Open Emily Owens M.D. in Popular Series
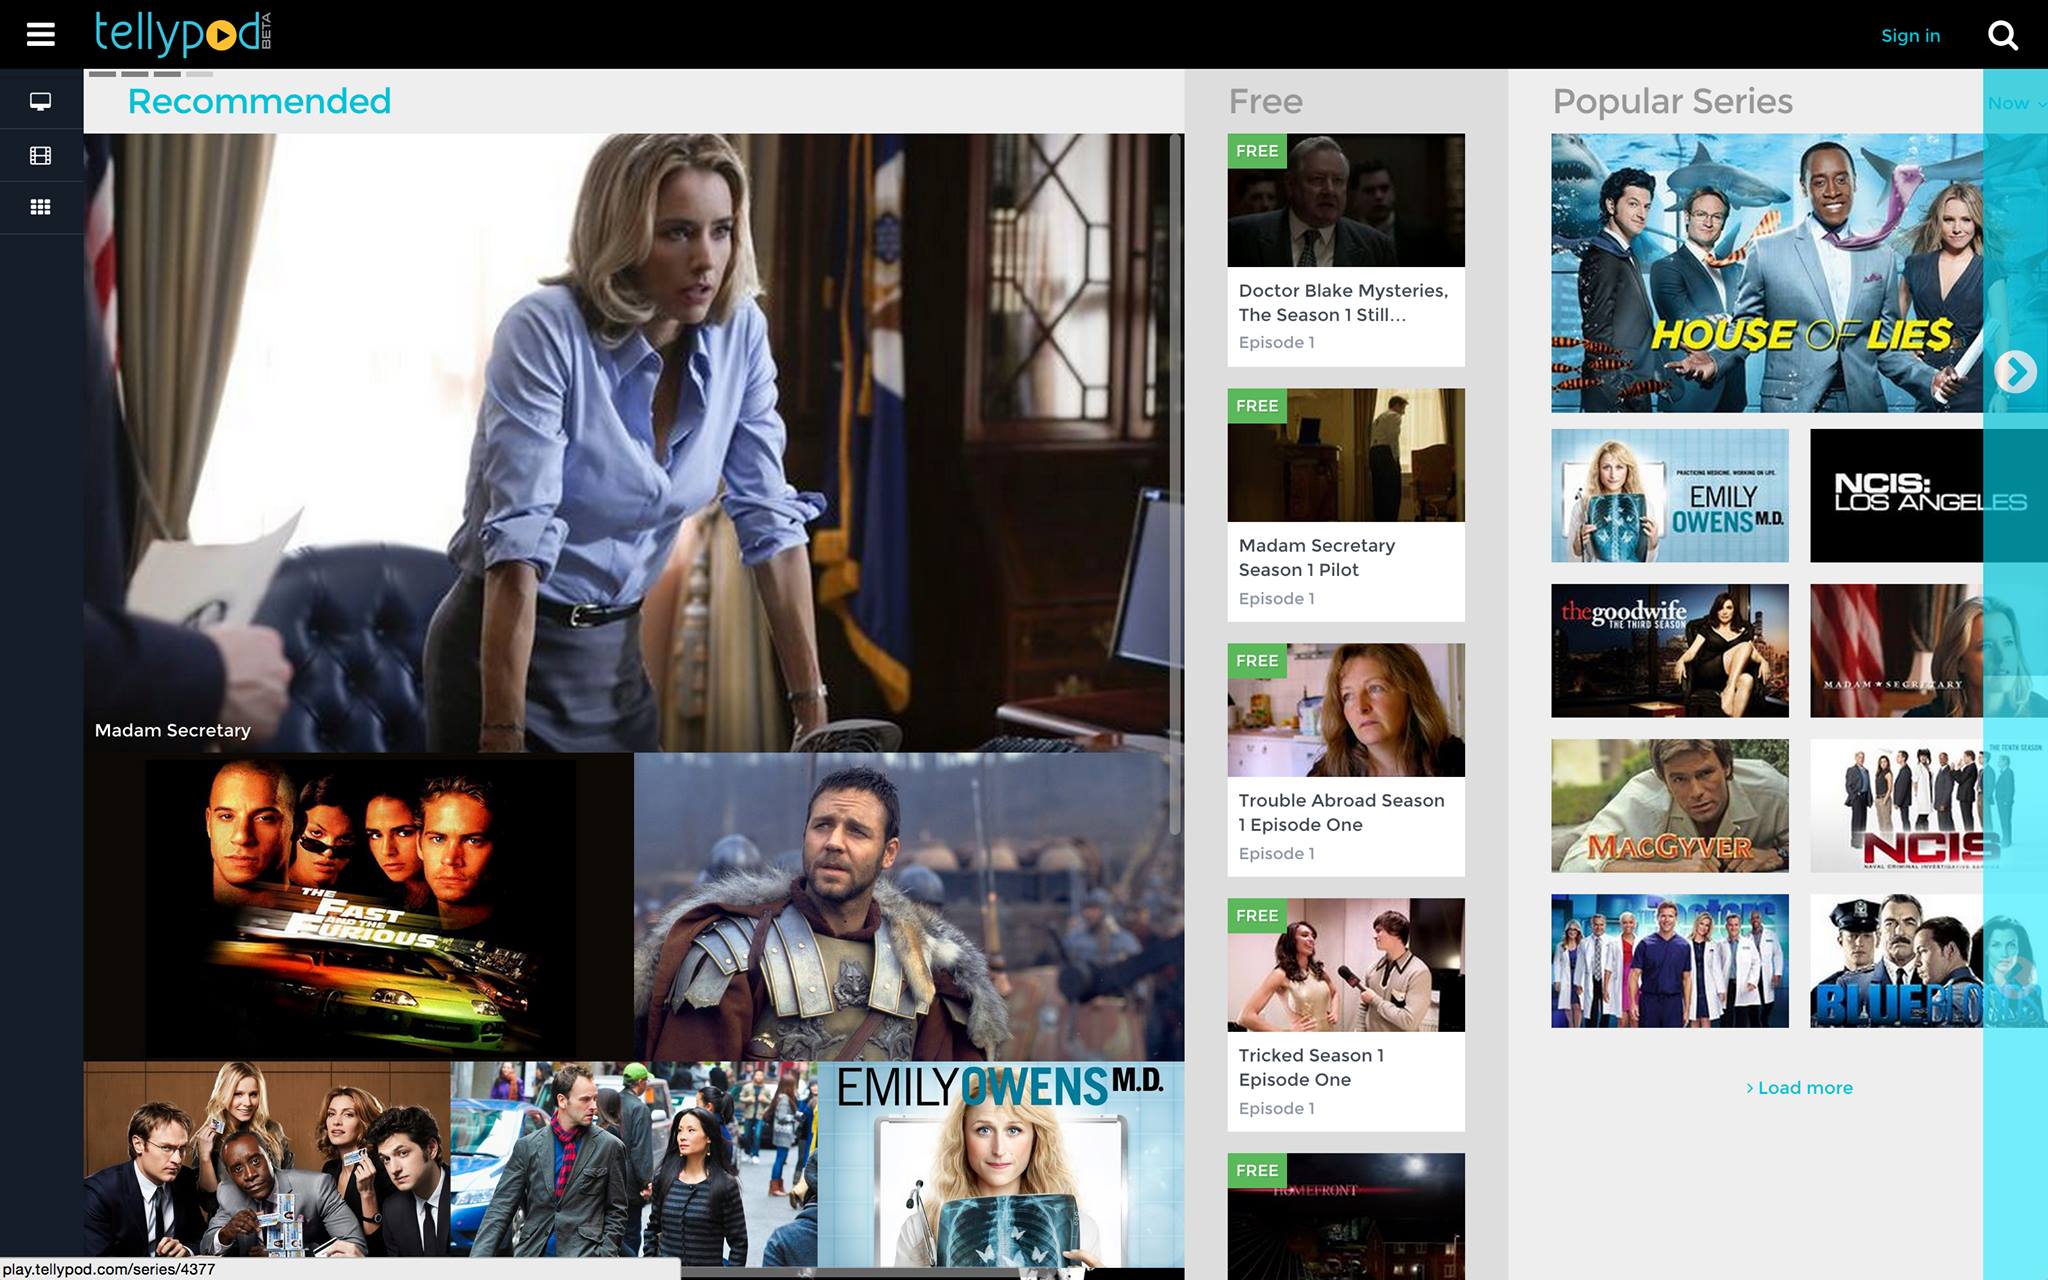2048x1280 pixels. pos(1670,496)
